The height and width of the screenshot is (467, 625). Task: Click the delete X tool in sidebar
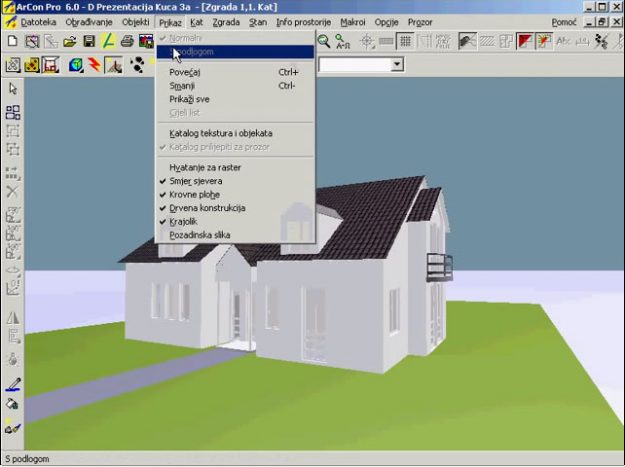[13, 191]
